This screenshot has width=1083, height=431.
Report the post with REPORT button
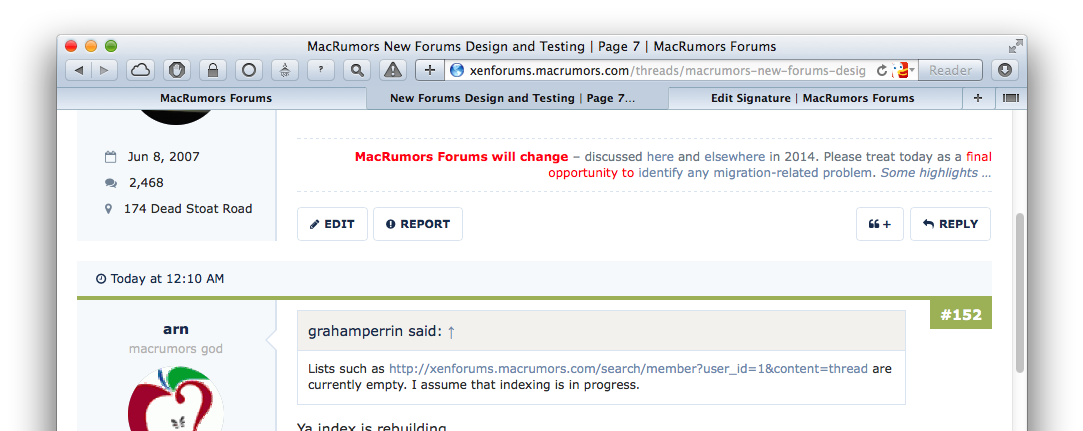[x=418, y=224]
